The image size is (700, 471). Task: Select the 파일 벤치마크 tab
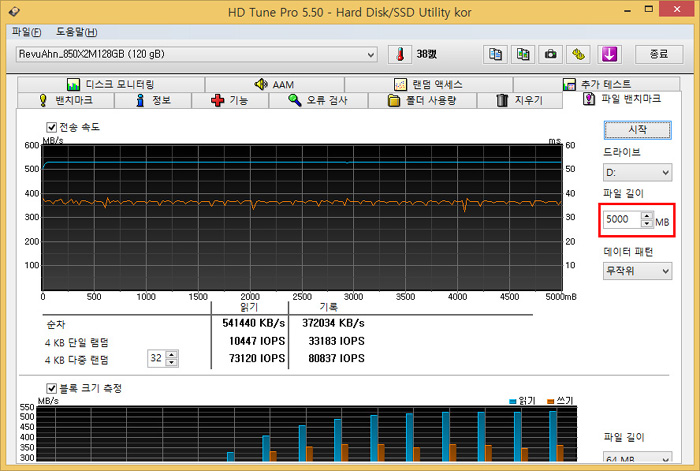(x=622, y=99)
